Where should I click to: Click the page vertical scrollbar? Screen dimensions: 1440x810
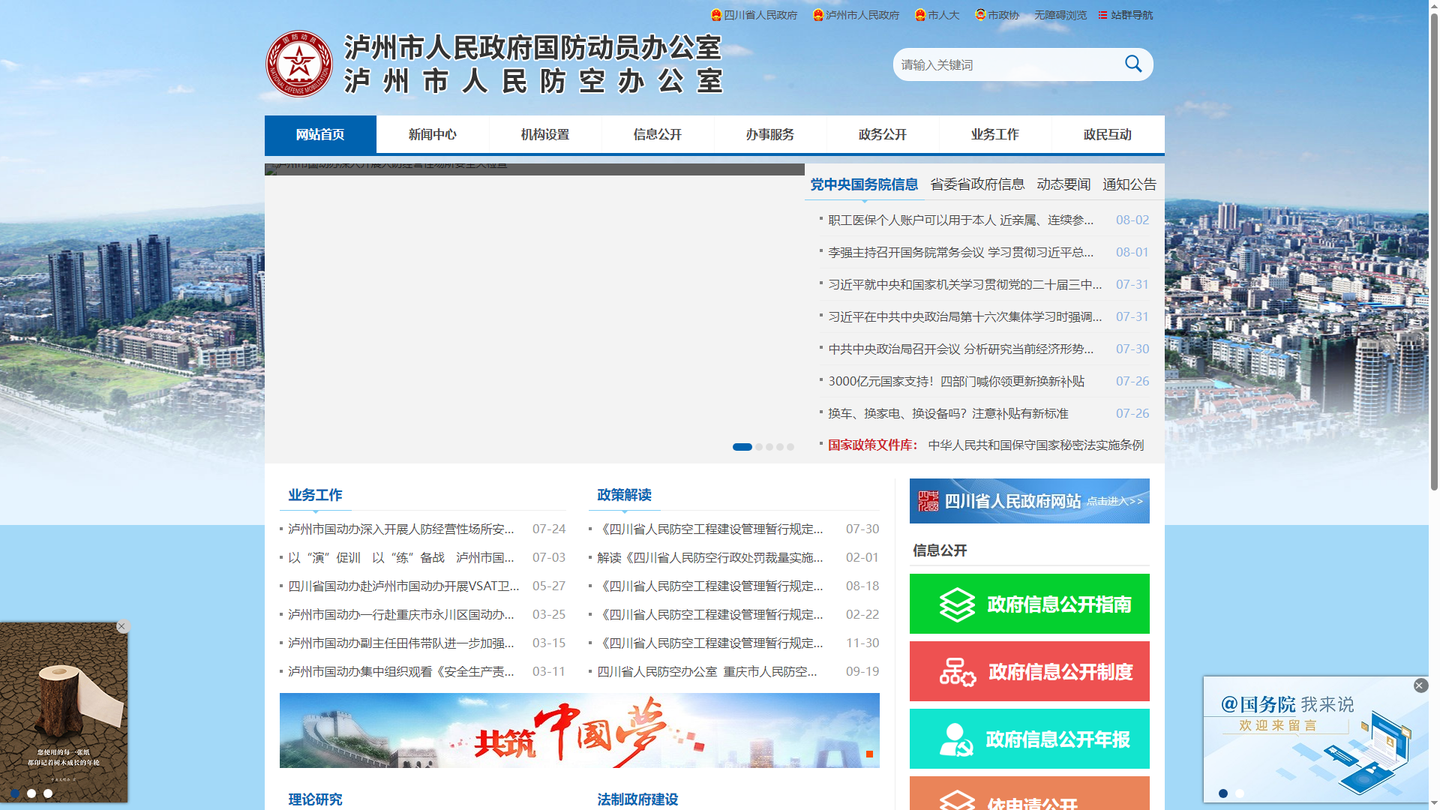pos(1434,250)
